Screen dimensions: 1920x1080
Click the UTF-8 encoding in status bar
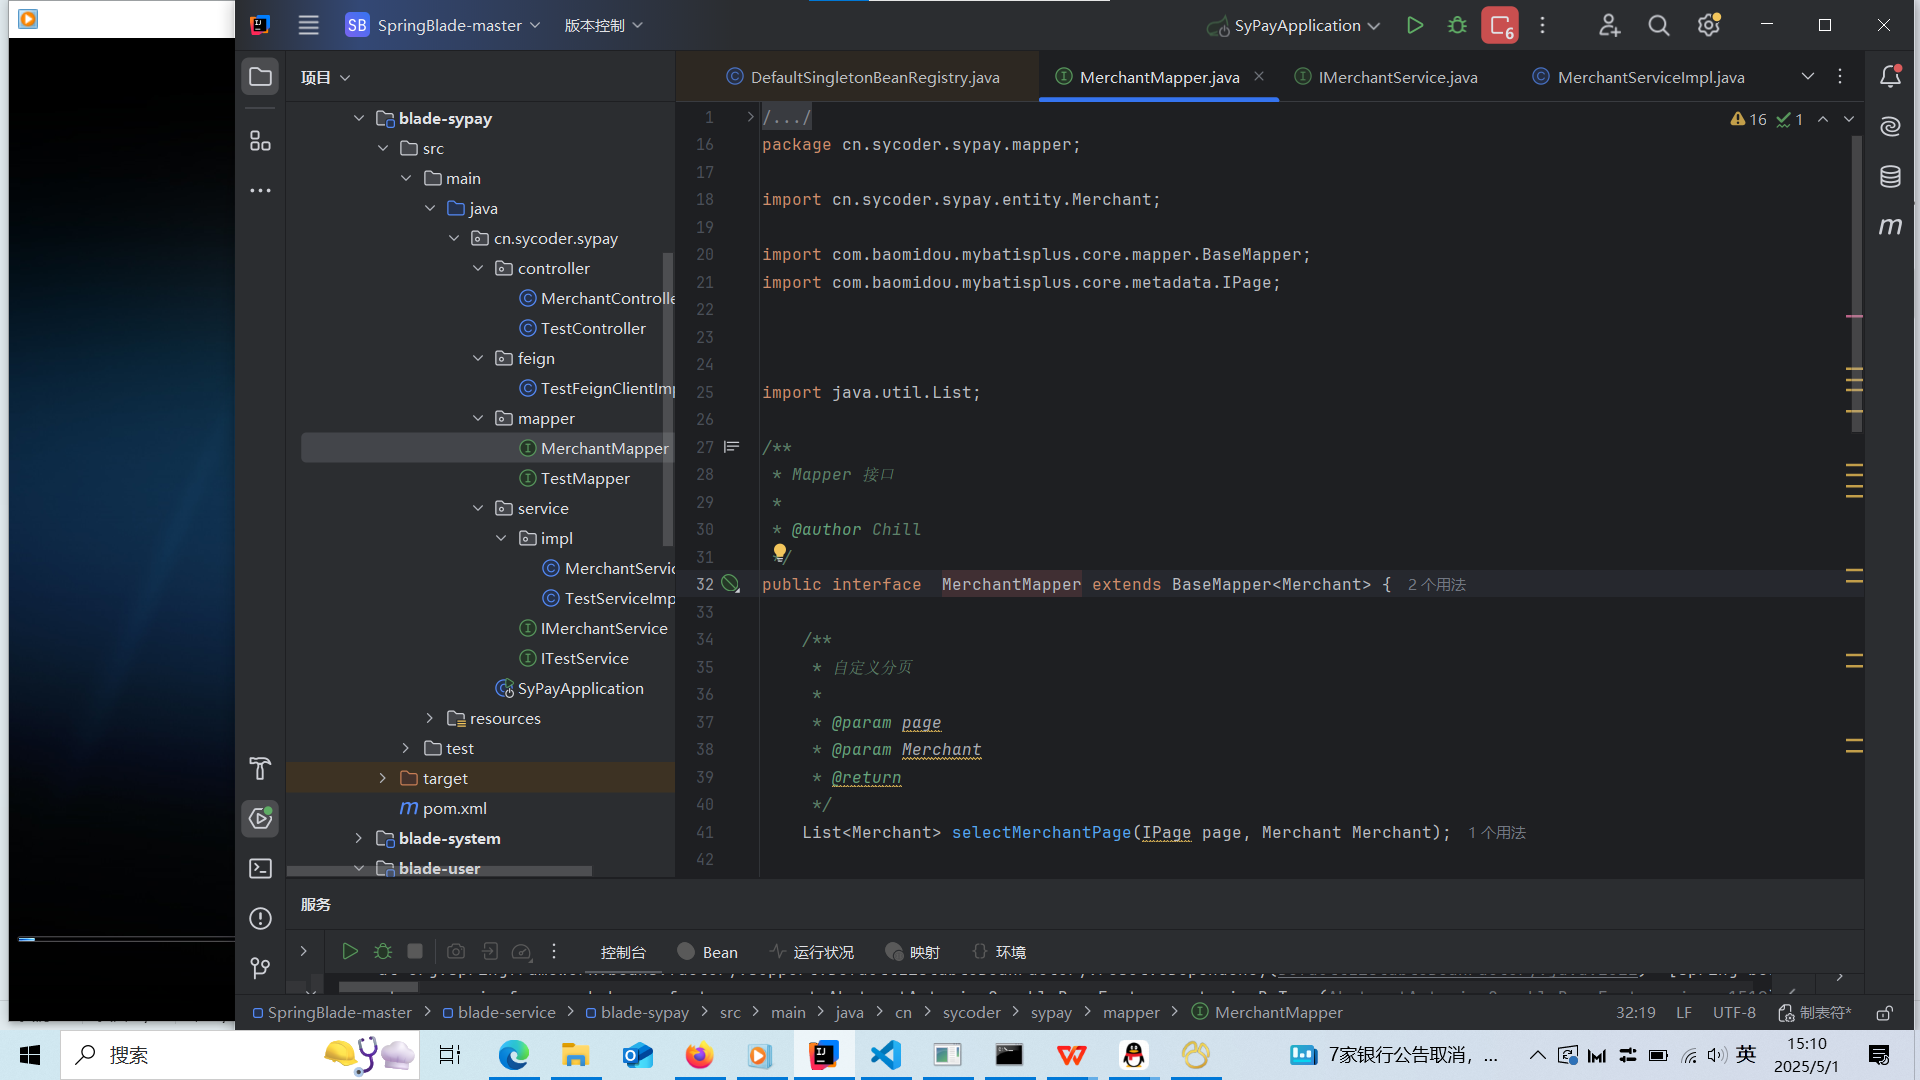tap(1734, 1013)
